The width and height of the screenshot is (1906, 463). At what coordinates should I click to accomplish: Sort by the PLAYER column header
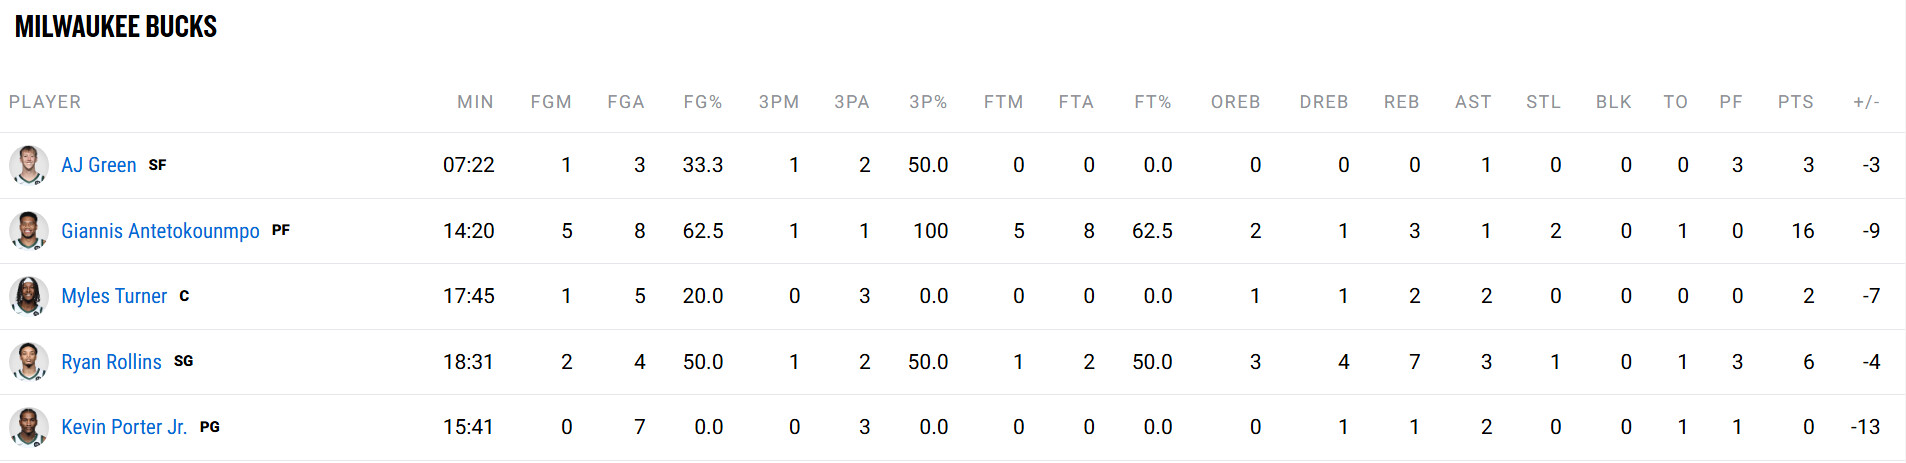point(45,102)
